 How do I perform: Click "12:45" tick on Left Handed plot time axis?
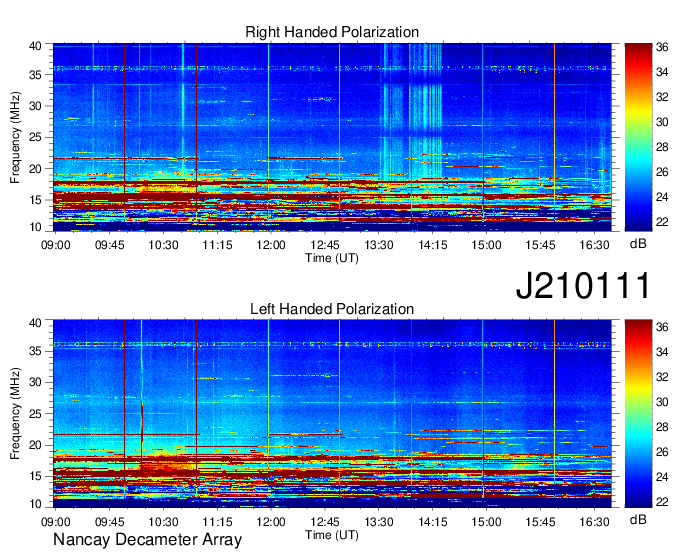325,522
